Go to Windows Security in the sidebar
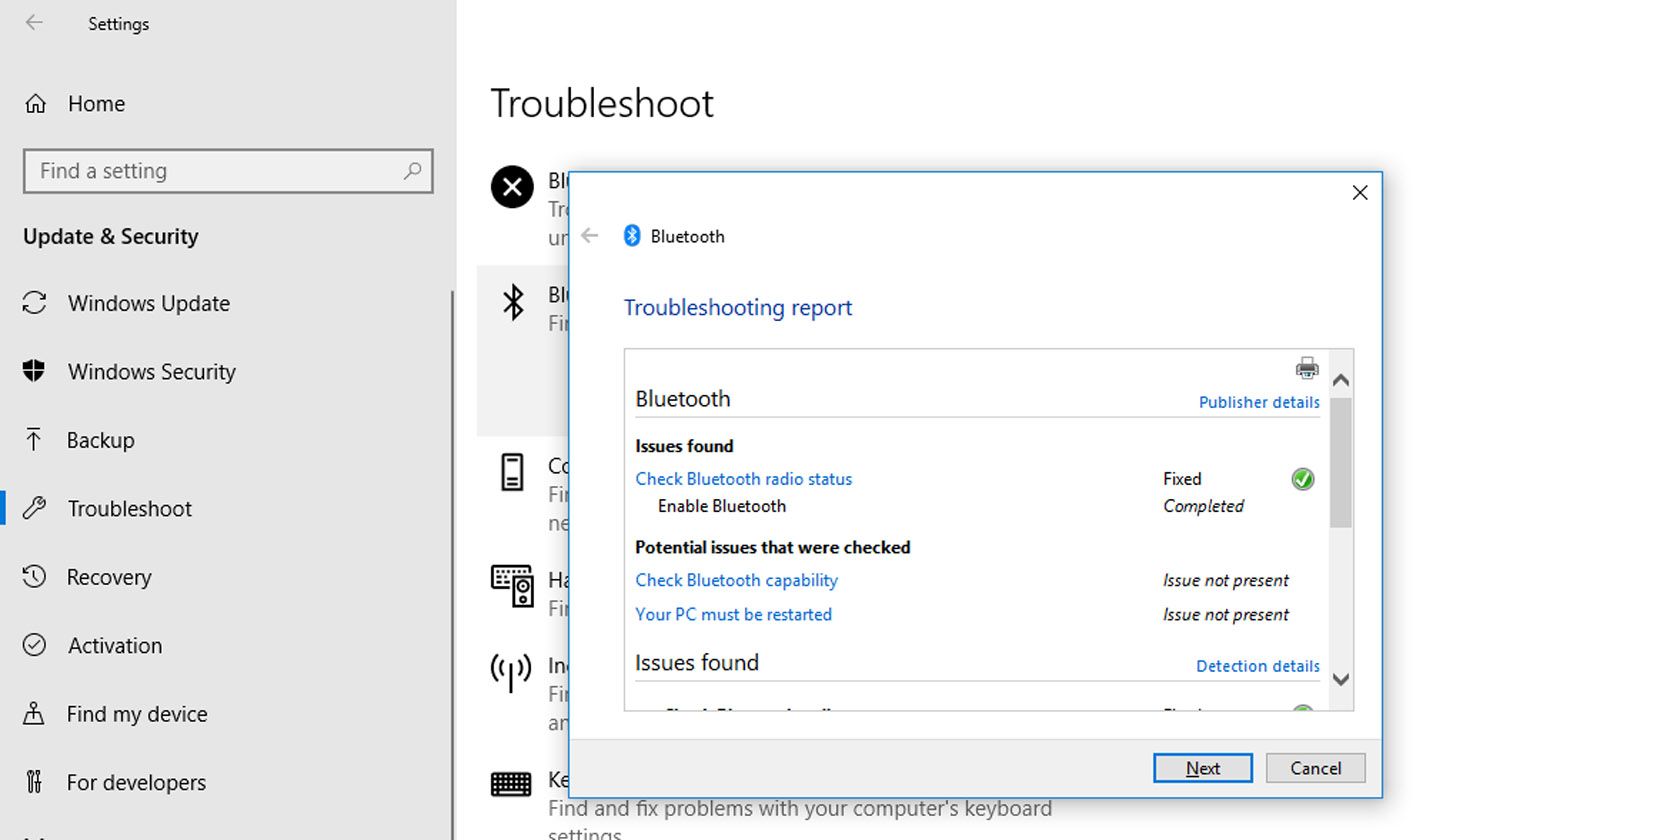The width and height of the screenshot is (1680, 840). coord(151,372)
